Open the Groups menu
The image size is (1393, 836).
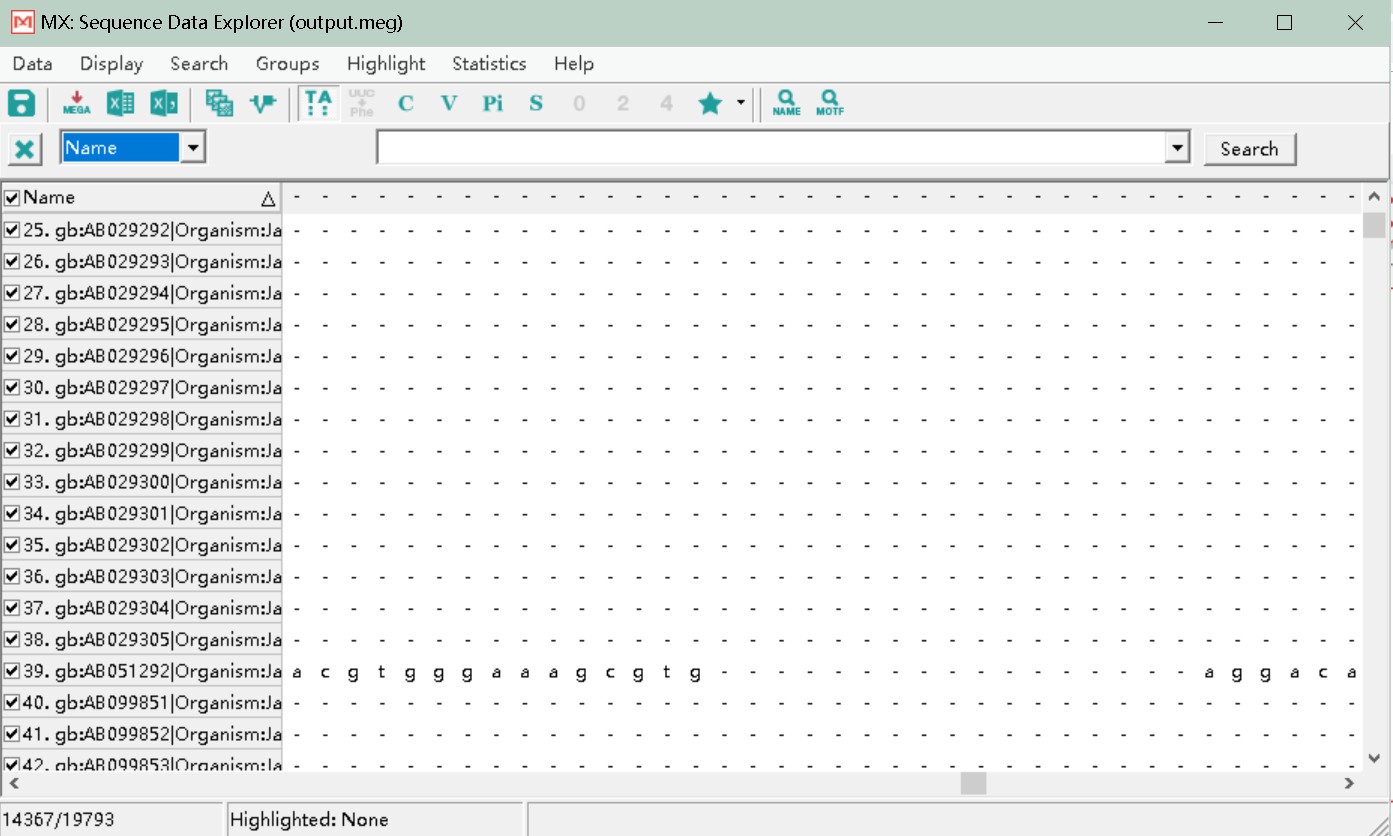tap(288, 64)
